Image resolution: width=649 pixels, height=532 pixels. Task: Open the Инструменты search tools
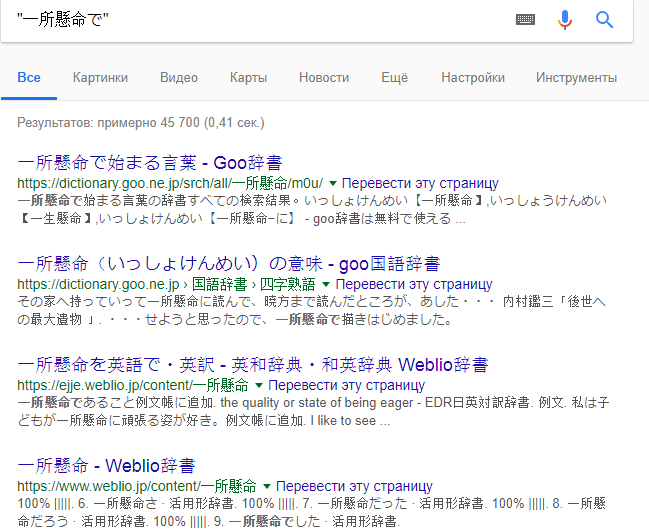point(576,77)
